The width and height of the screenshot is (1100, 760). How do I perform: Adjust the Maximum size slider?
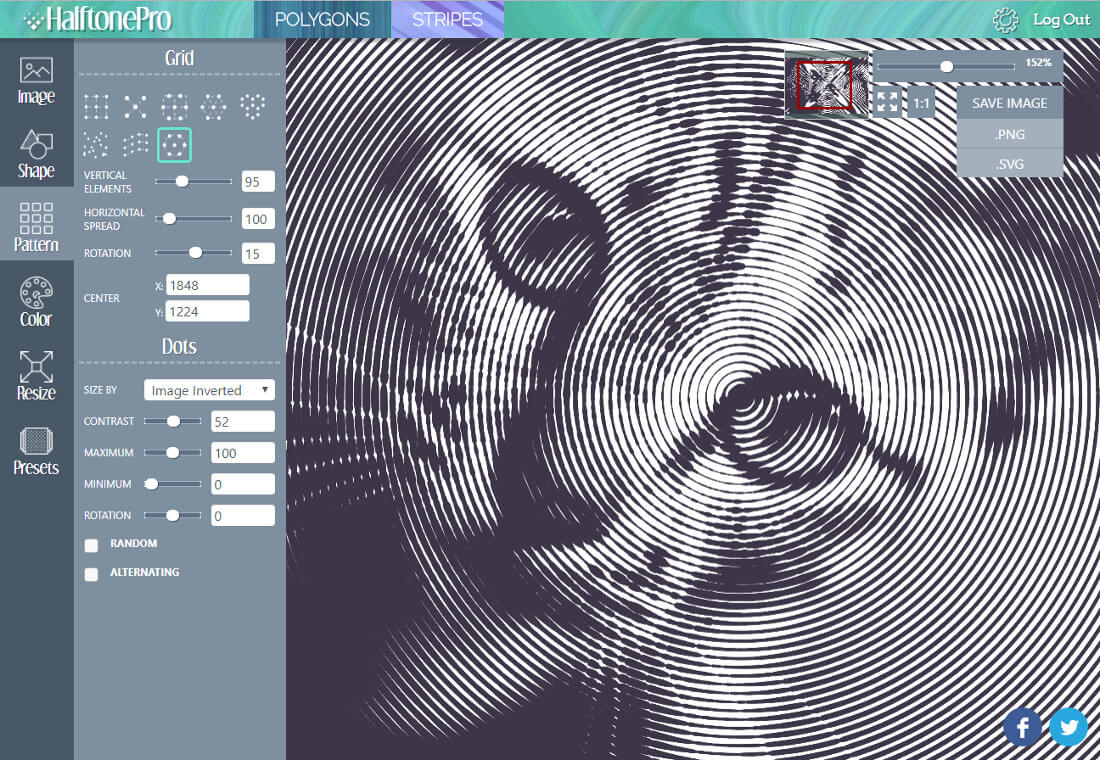tap(173, 453)
